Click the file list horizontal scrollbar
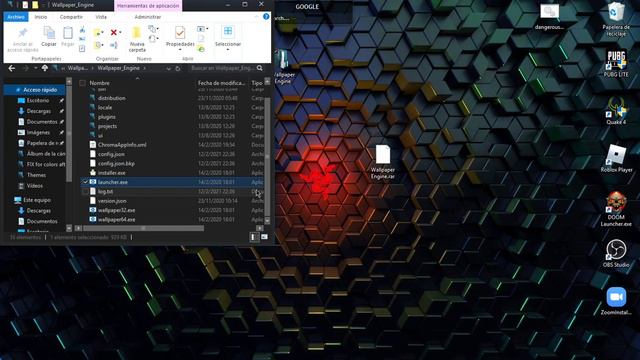This screenshot has height=360, width=640. [x=143, y=228]
